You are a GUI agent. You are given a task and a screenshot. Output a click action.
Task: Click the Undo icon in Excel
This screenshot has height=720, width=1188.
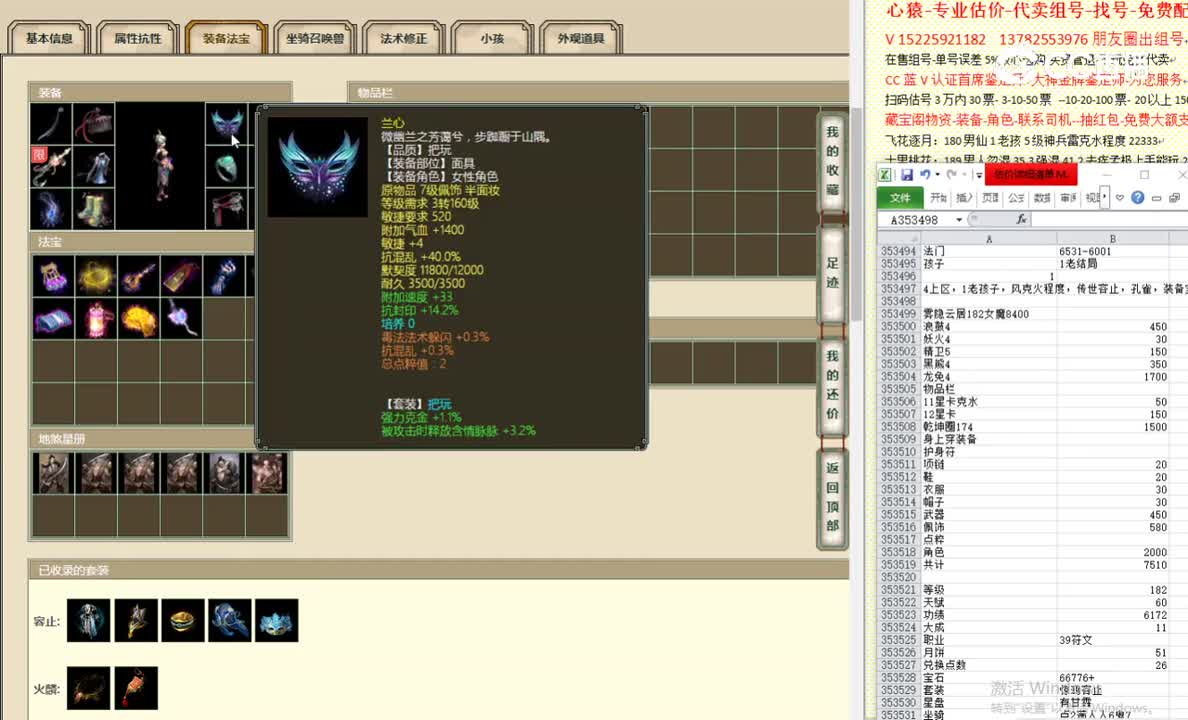[925, 175]
